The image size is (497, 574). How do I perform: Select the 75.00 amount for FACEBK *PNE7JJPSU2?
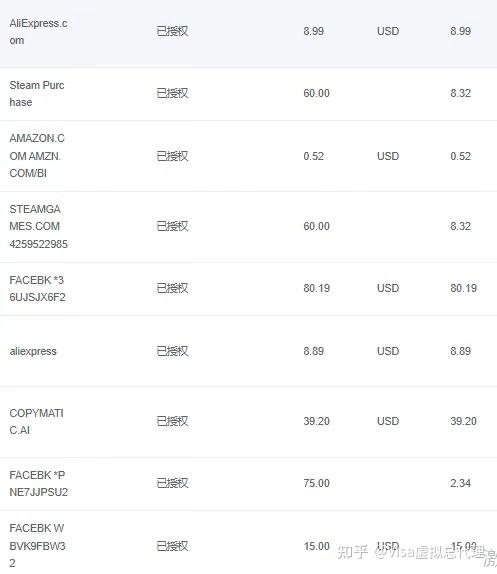click(x=317, y=483)
